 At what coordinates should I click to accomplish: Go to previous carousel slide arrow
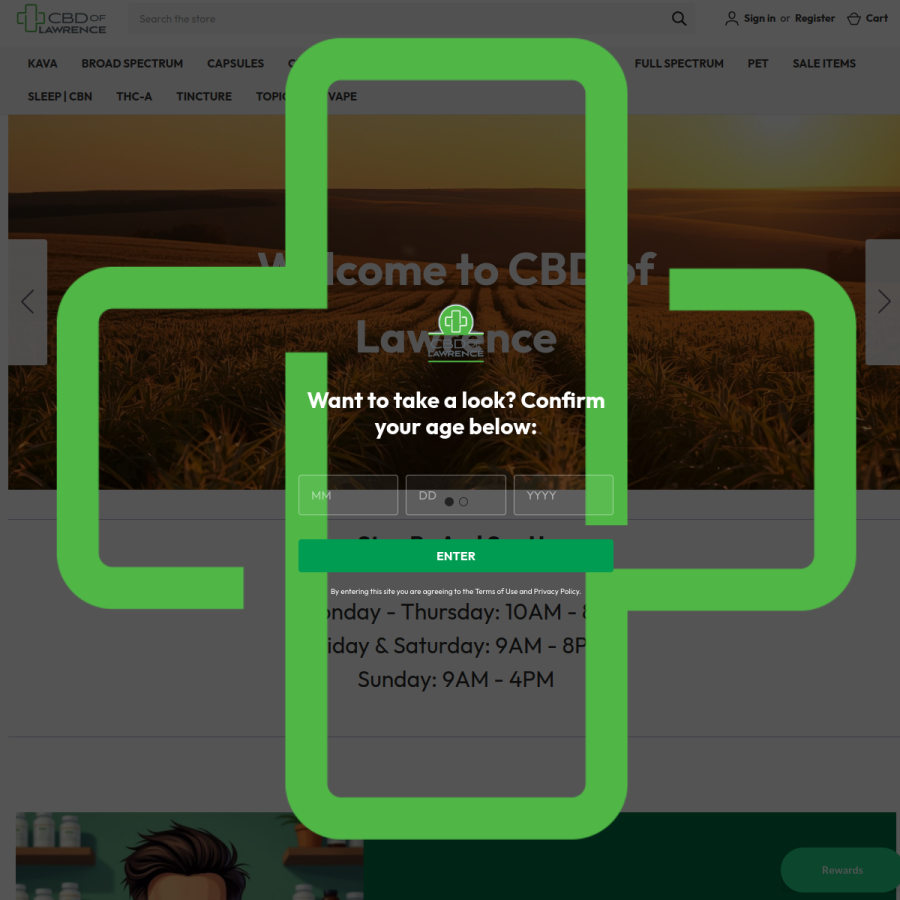[28, 301]
